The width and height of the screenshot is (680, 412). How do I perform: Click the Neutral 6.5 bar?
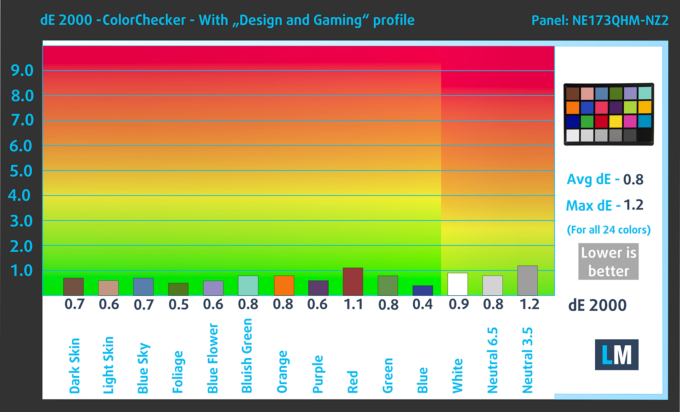(x=493, y=285)
